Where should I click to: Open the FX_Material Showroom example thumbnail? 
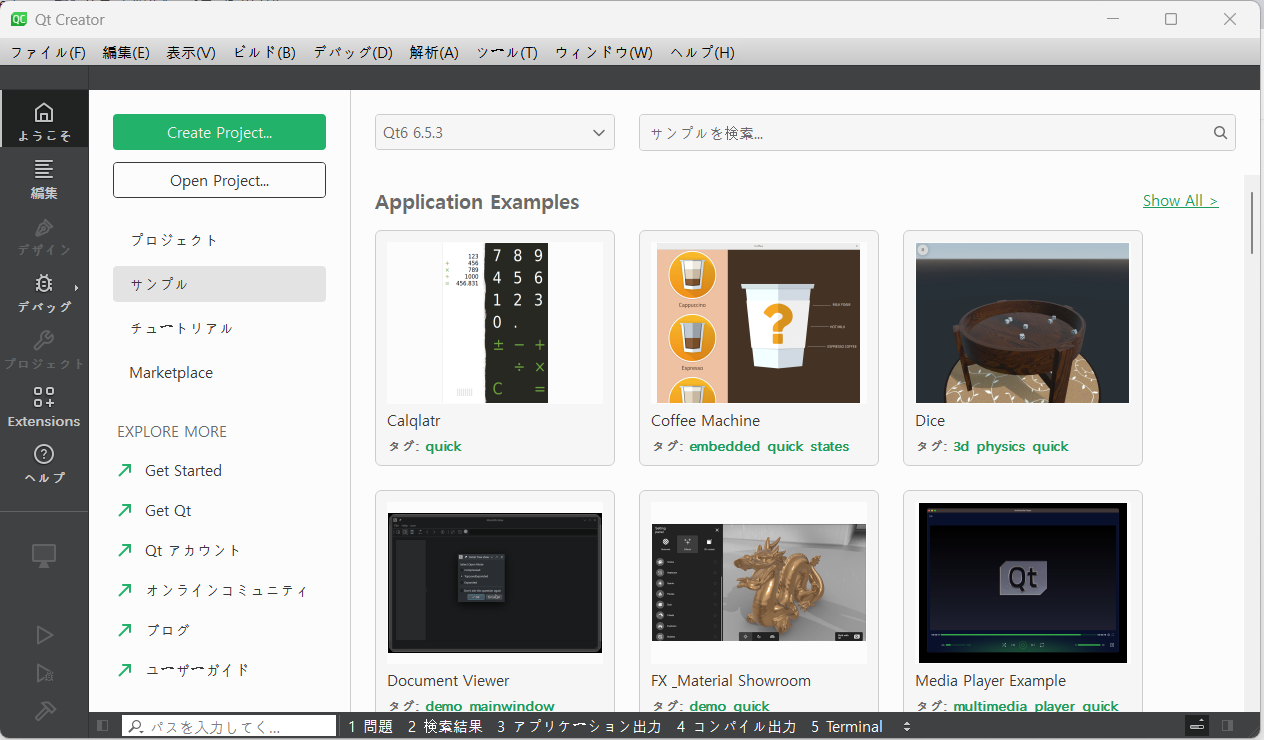point(759,582)
